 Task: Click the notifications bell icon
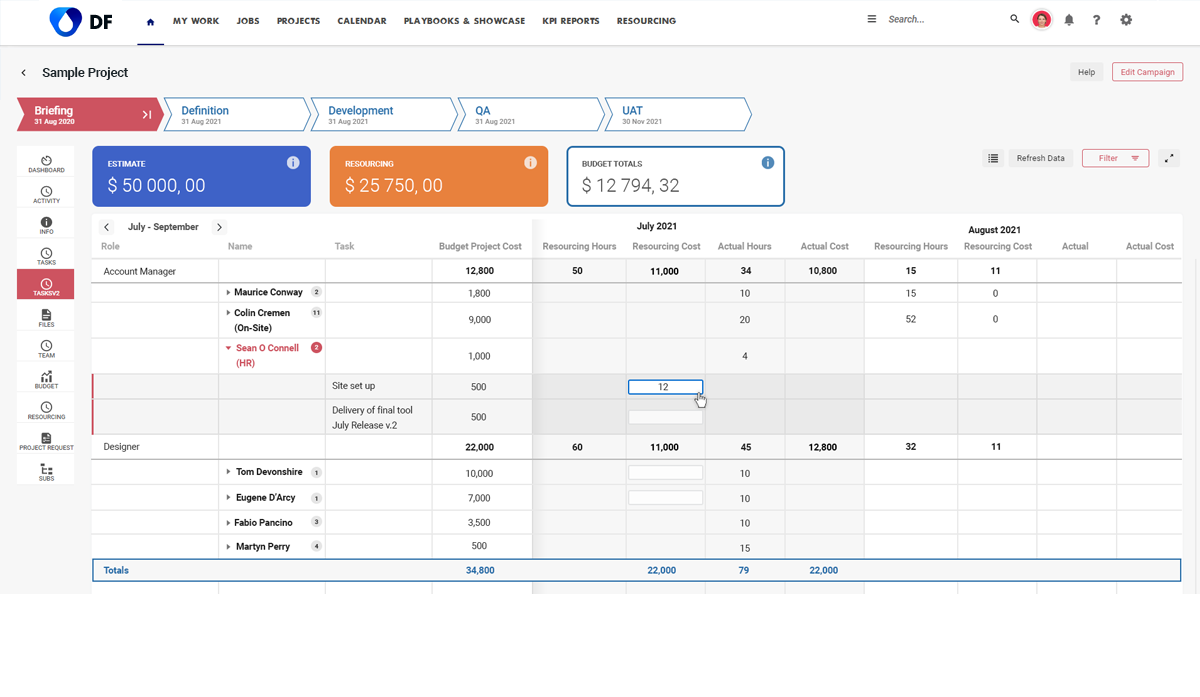point(1069,19)
